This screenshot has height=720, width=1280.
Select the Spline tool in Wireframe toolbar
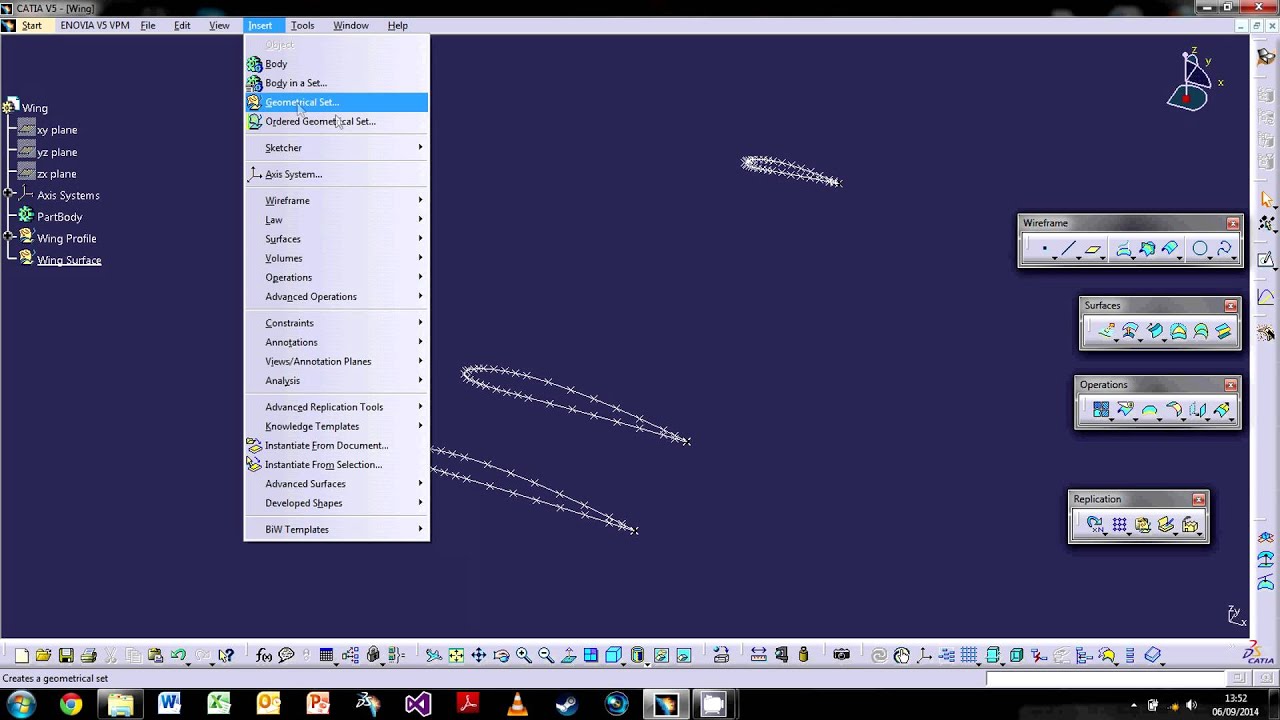tap(1225, 249)
